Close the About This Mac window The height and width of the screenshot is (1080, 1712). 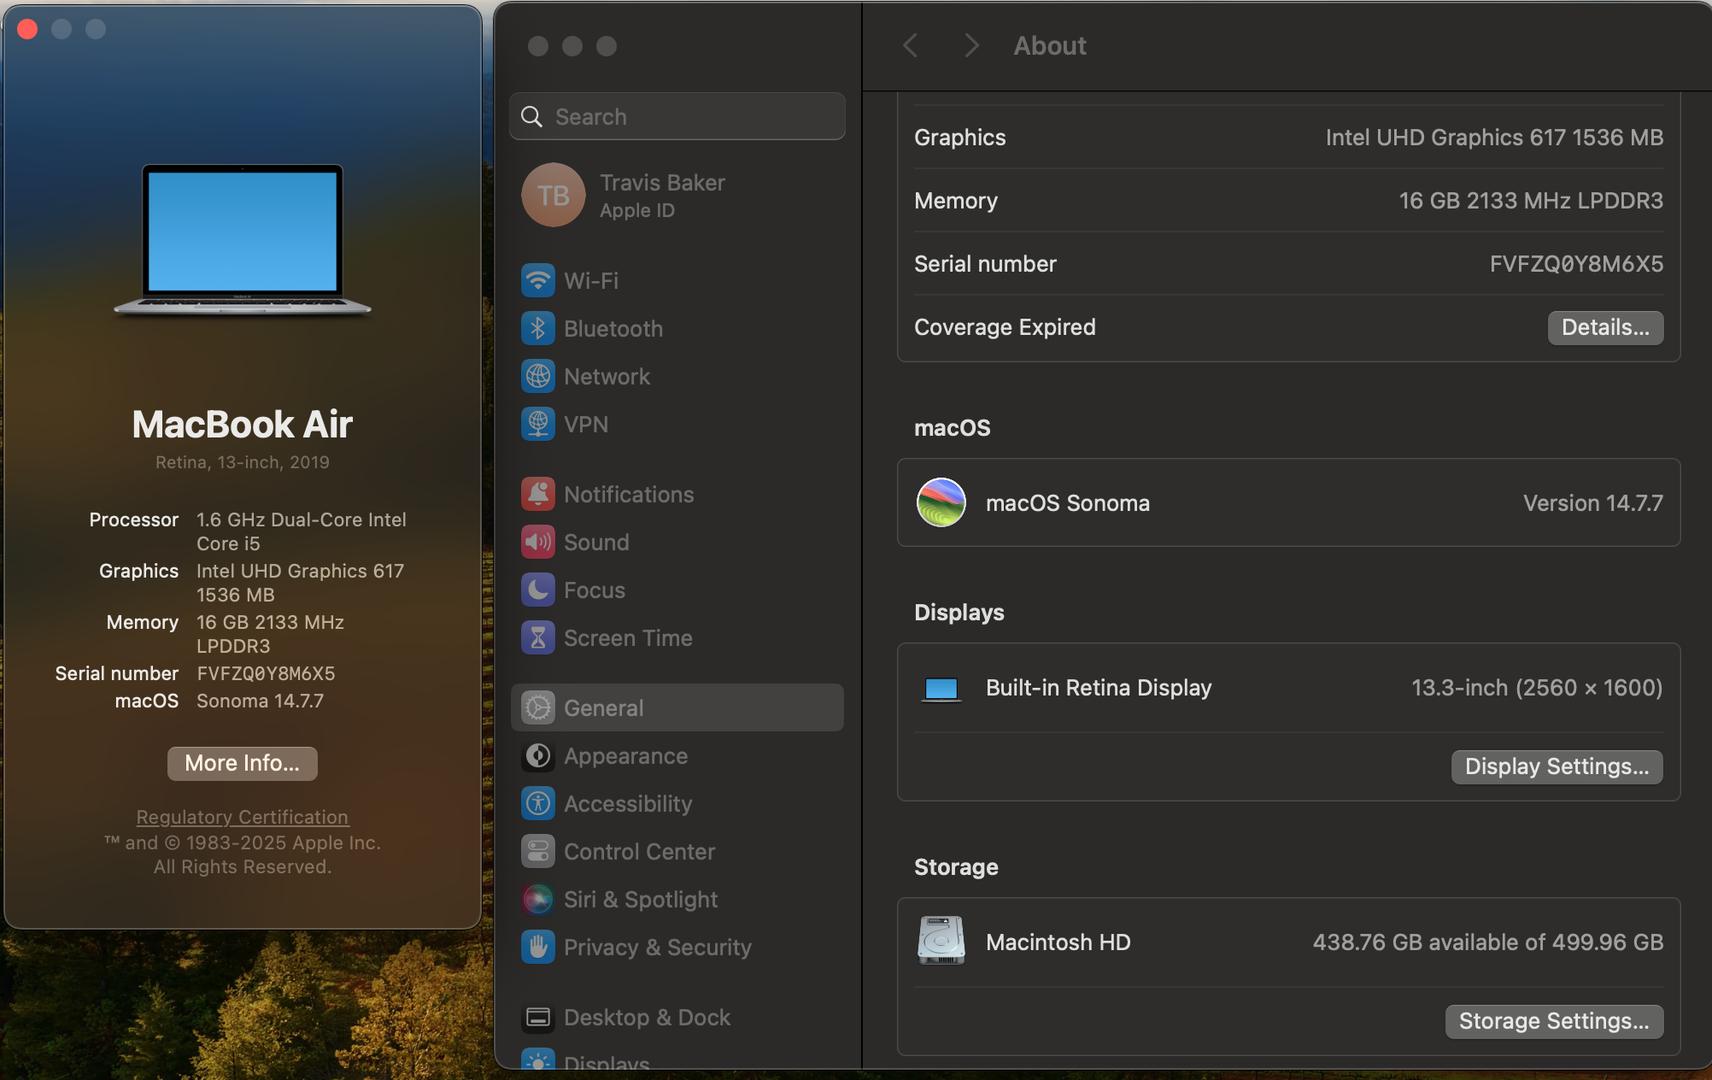coord(28,29)
